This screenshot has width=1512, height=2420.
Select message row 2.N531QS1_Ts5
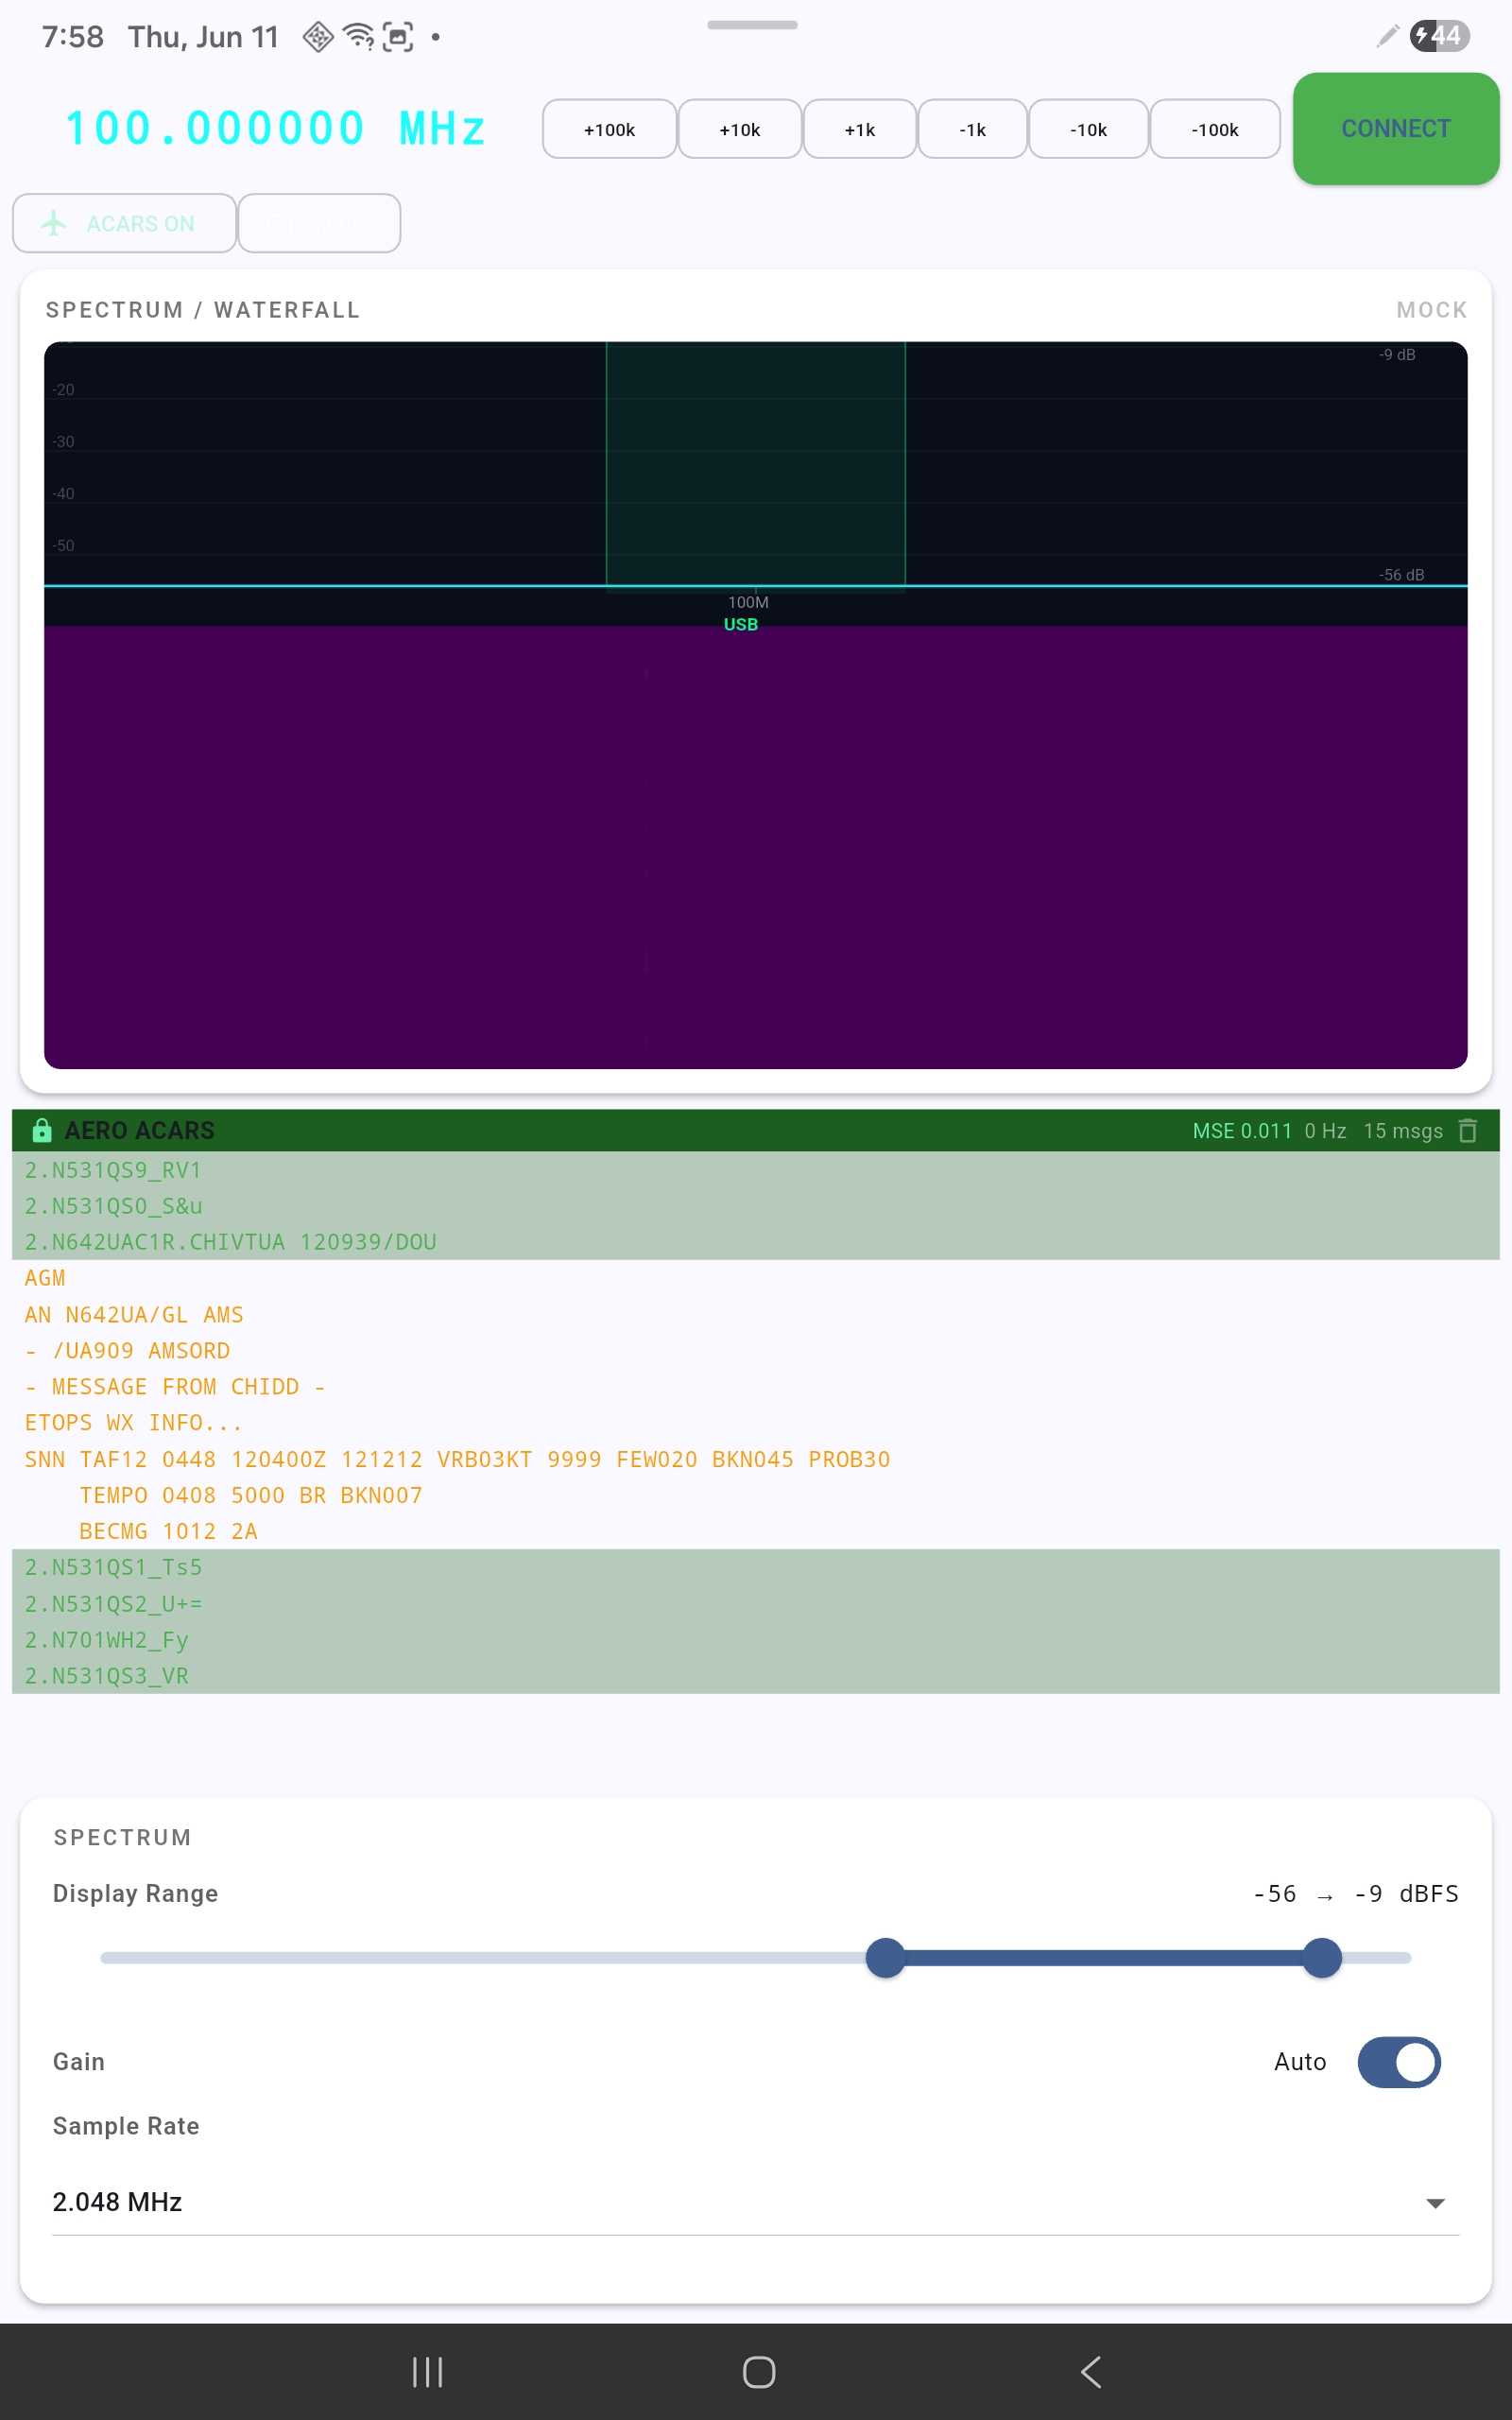(756, 1567)
